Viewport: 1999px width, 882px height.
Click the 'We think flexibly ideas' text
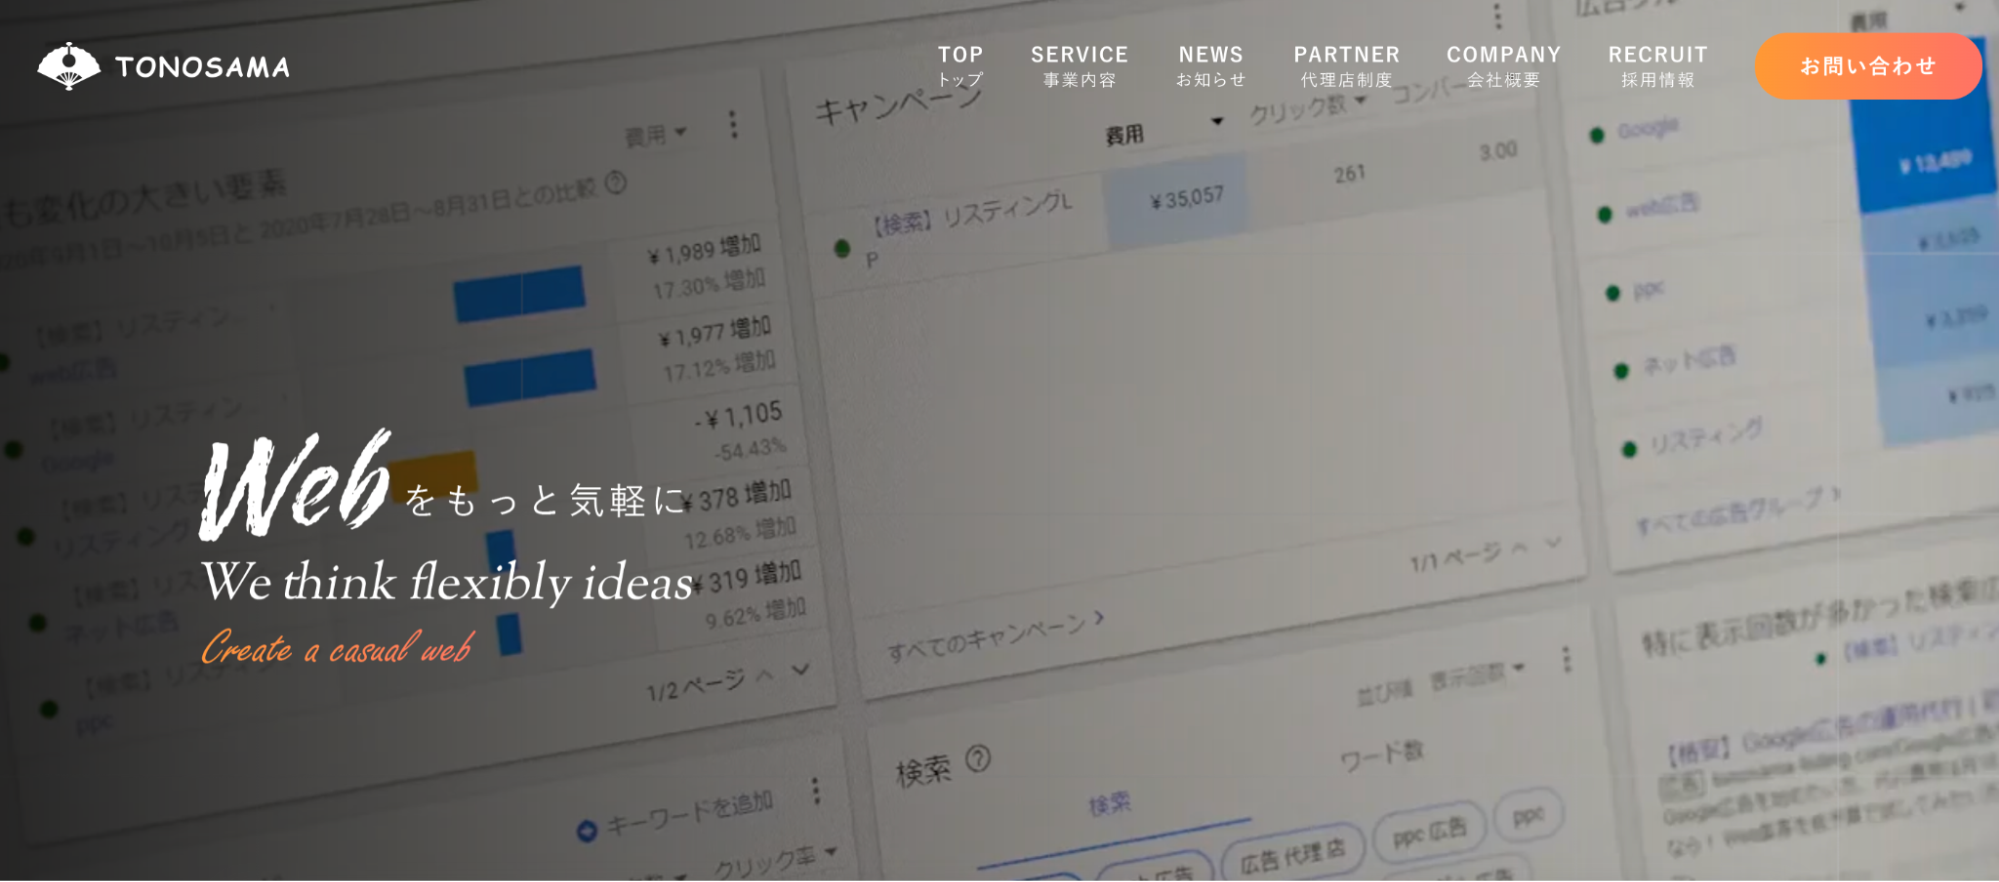447,583
